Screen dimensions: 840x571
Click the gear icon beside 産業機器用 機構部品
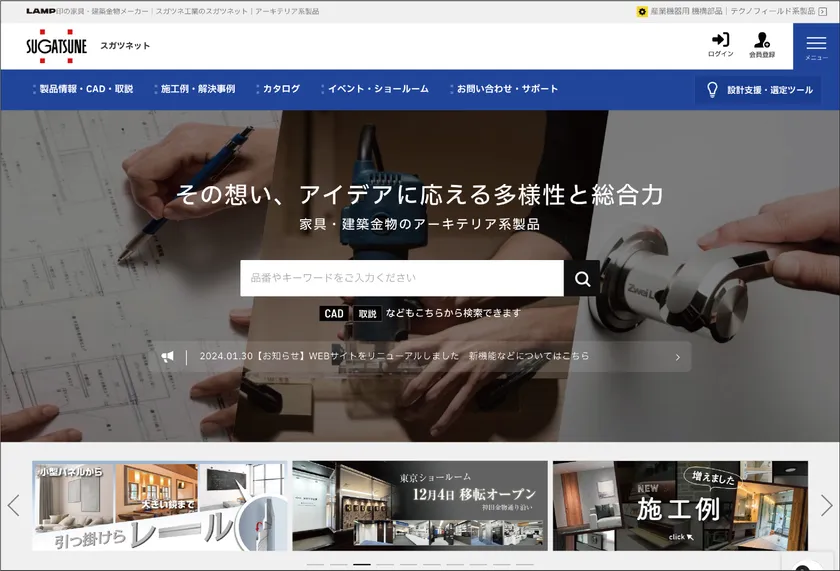pyautogui.click(x=642, y=11)
